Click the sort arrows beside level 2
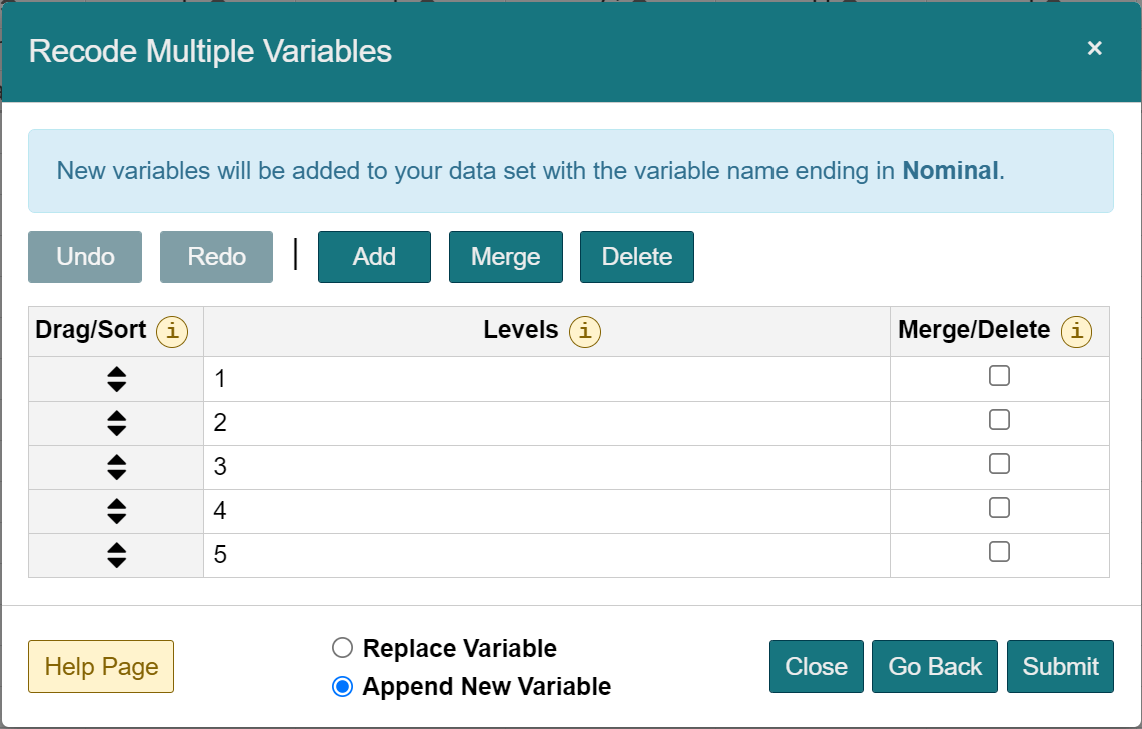Screen dimensions: 1142x729 (115, 422)
